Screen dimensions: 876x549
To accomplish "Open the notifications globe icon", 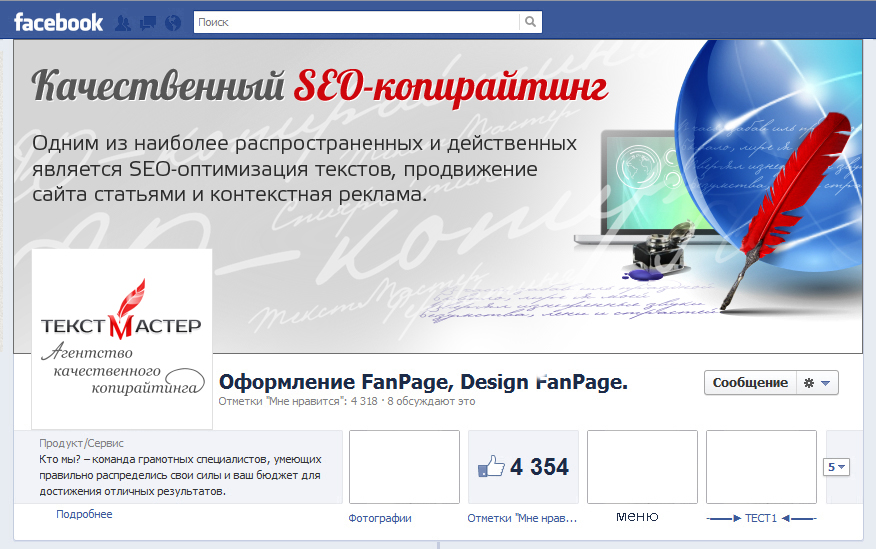I will click(x=173, y=23).
